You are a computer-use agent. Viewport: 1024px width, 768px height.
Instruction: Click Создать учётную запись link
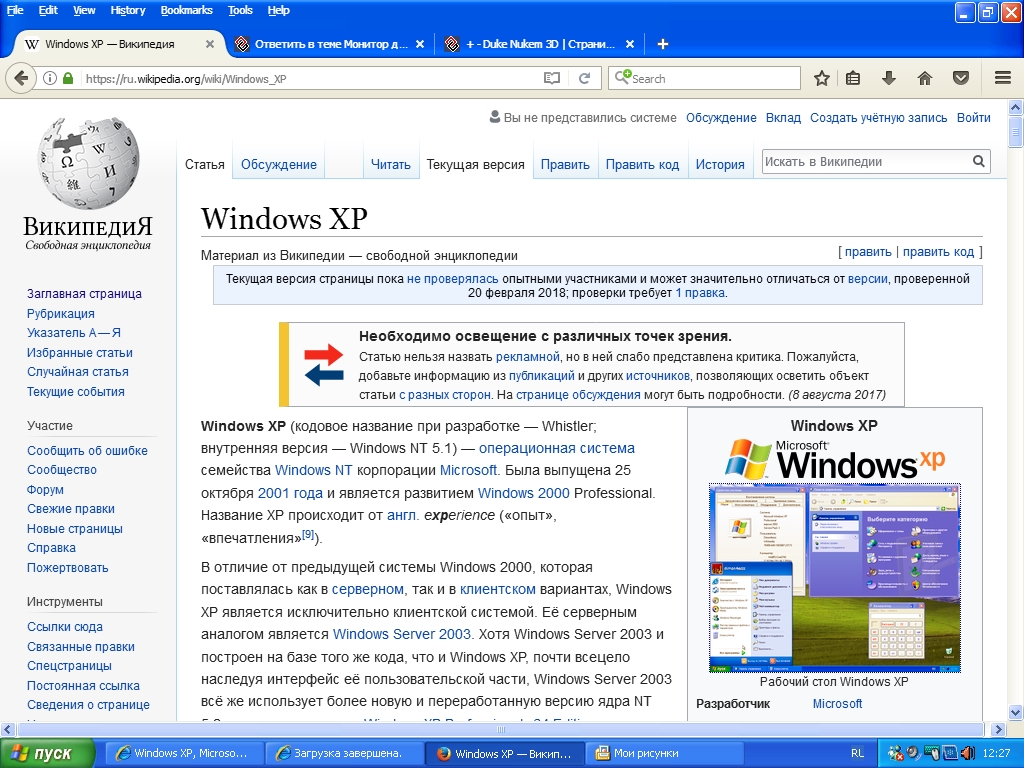tap(878, 118)
